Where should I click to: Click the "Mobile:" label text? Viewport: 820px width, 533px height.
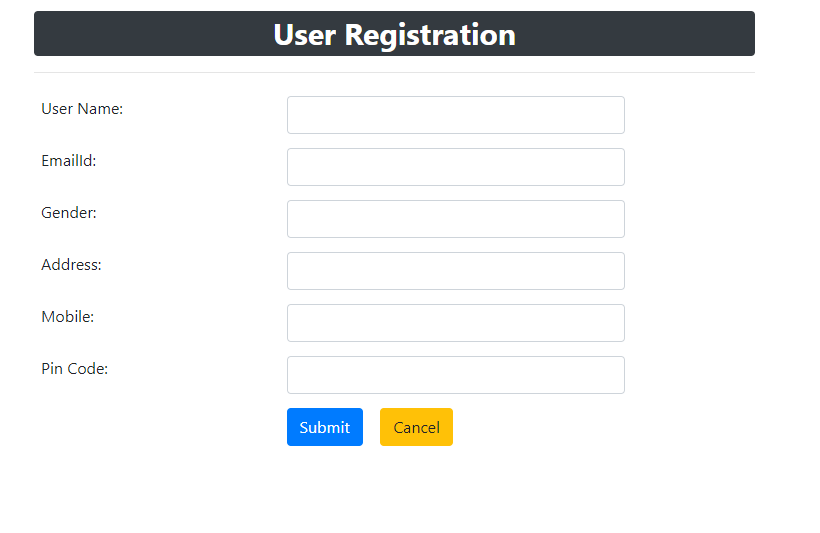67,317
